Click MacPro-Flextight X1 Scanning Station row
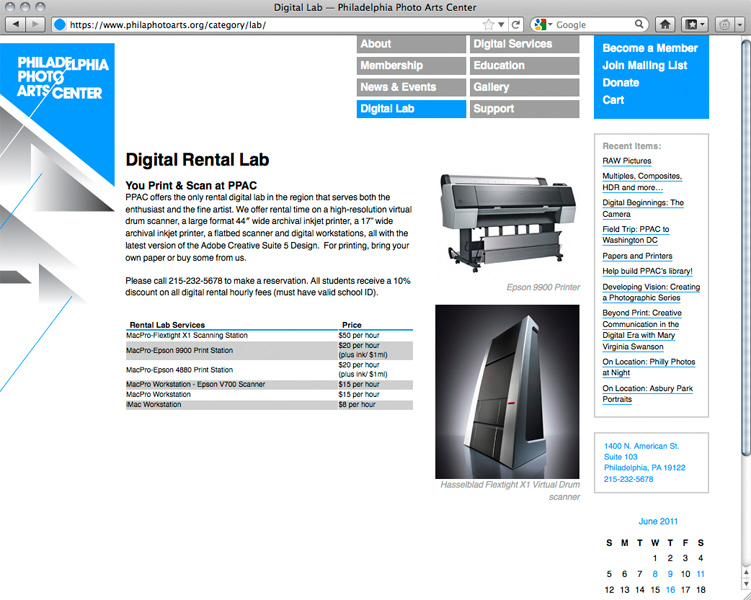 pos(269,335)
